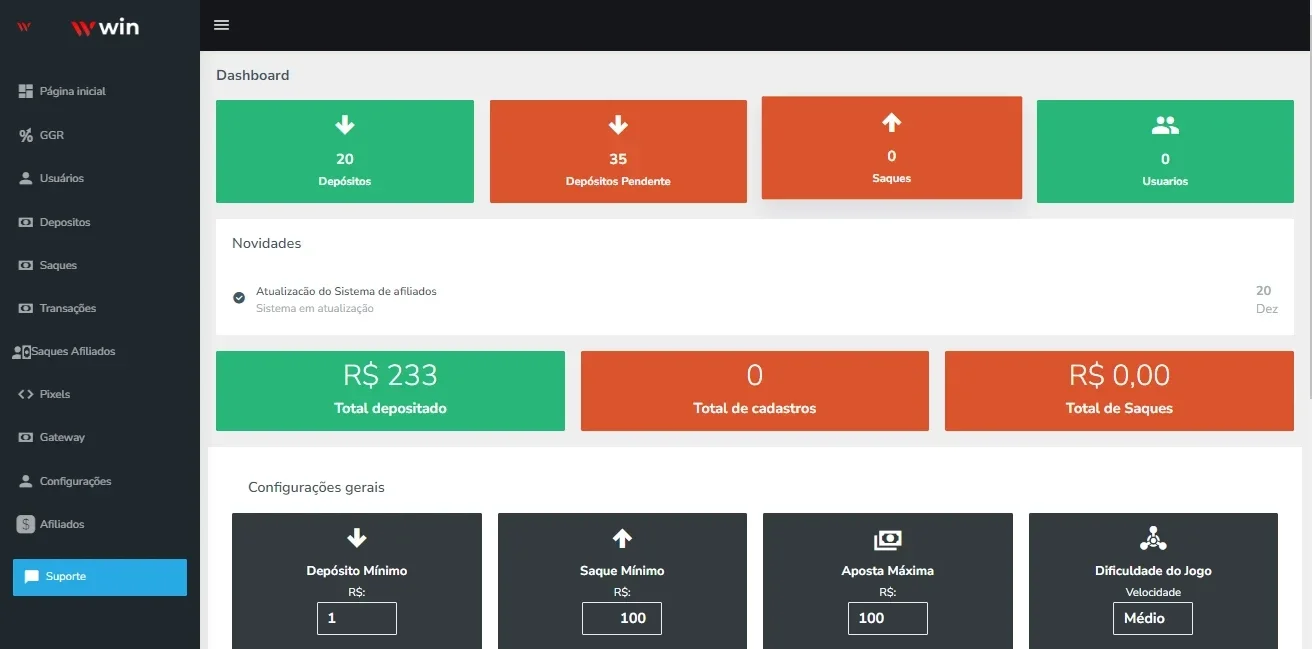Open the Total depositado R$ 233 card

pyautogui.click(x=390, y=391)
